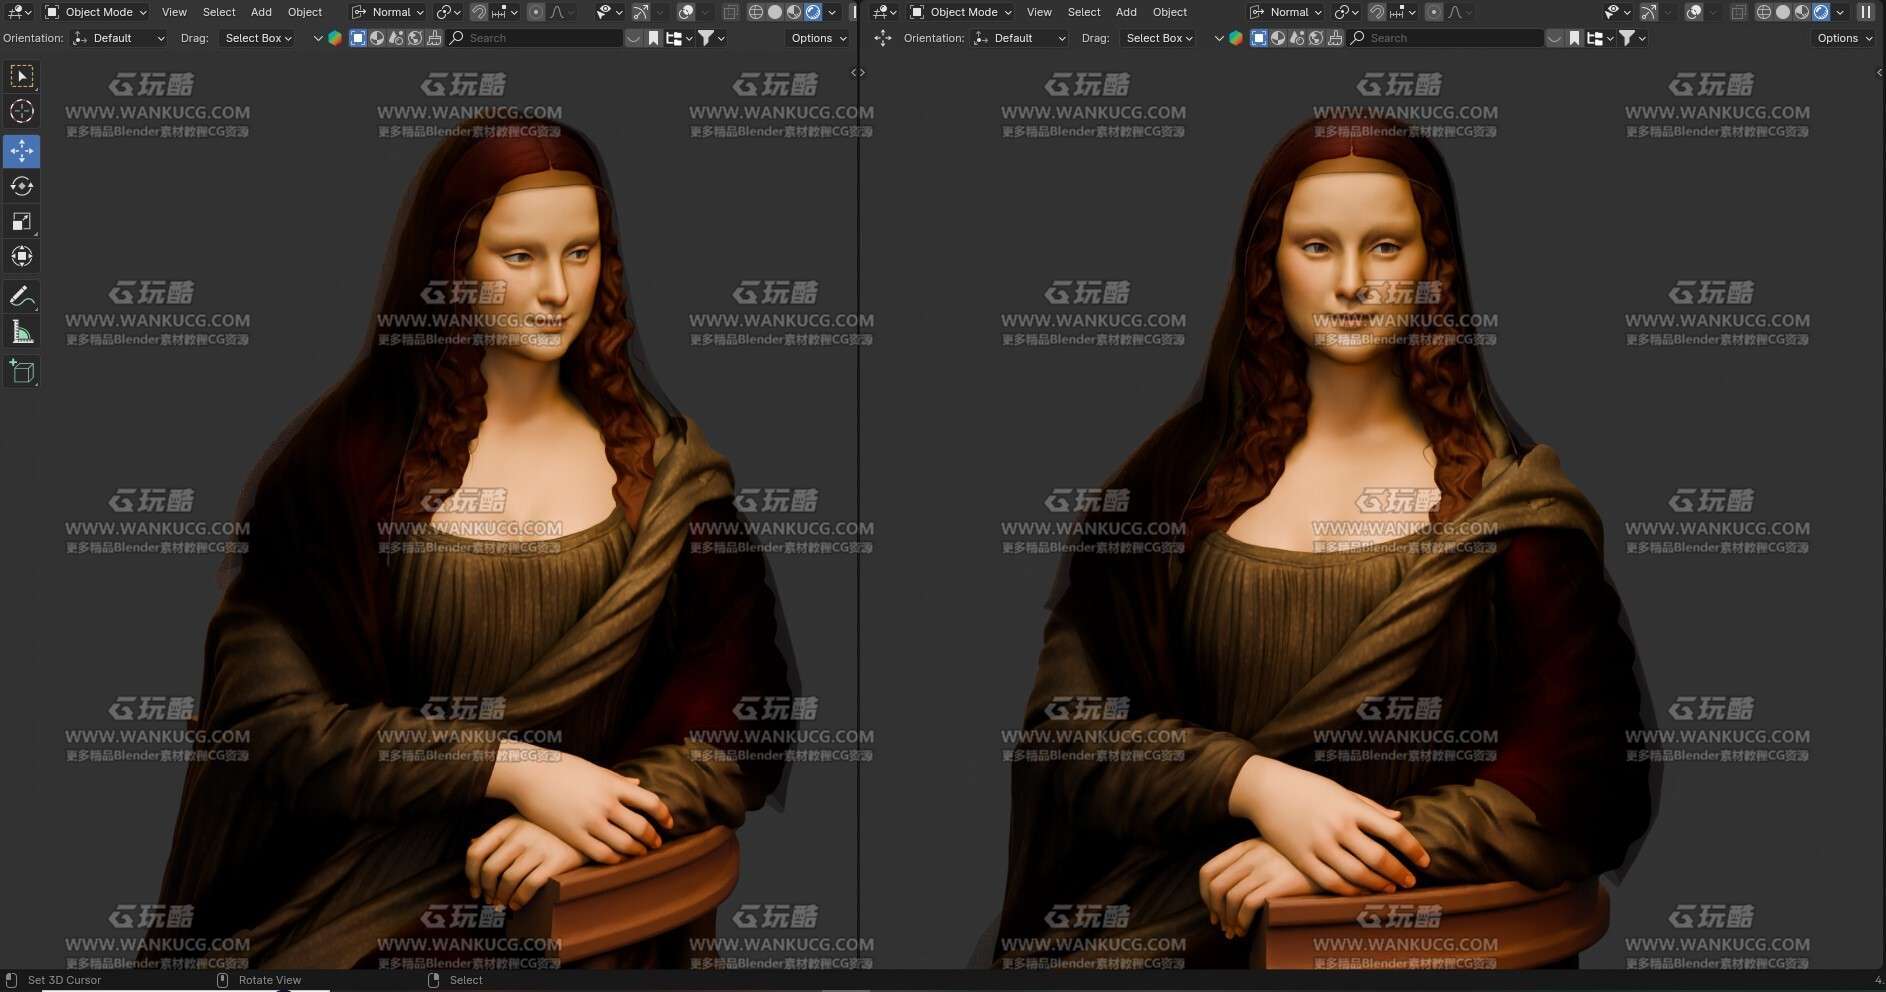
Task: Switch left viewport to solid shading
Action: click(x=775, y=12)
